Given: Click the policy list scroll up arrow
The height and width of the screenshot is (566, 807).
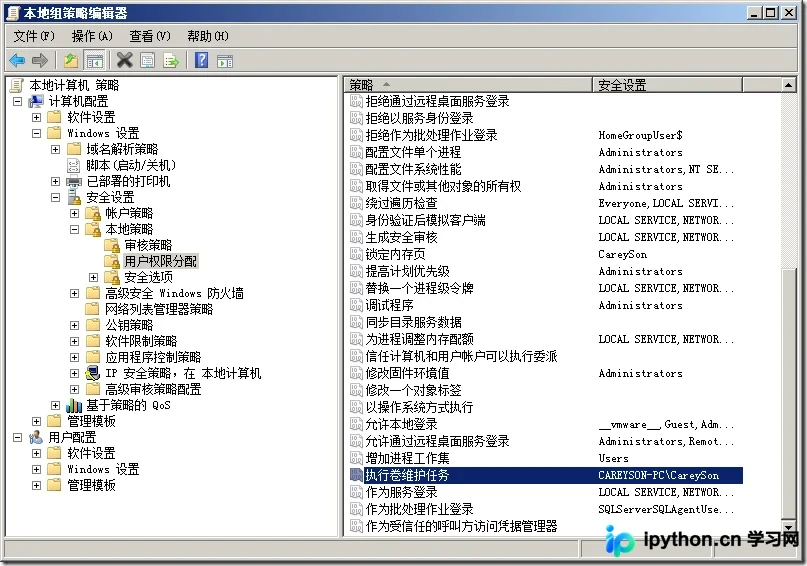Looking at the screenshot, I should click(788, 85).
